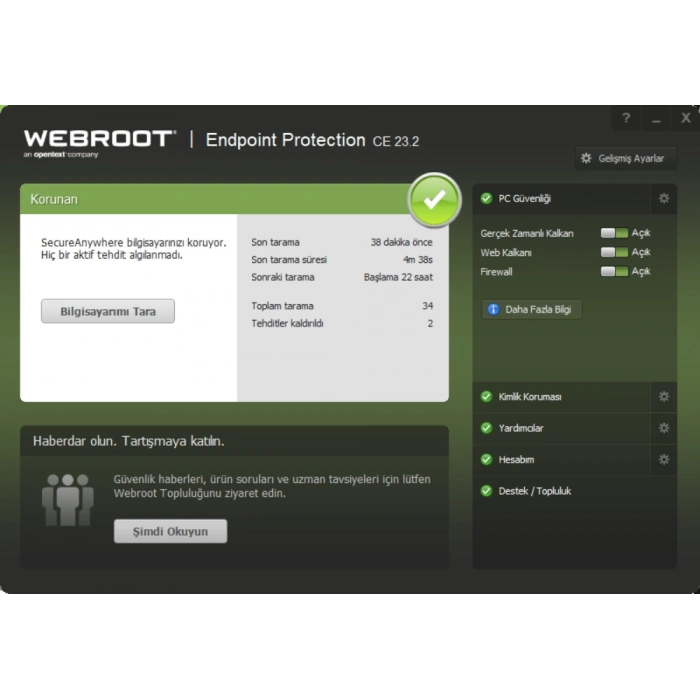This screenshot has height=700, width=700.
Task: Click the 'Endpoint Protection' title text
Action: pos(285,140)
